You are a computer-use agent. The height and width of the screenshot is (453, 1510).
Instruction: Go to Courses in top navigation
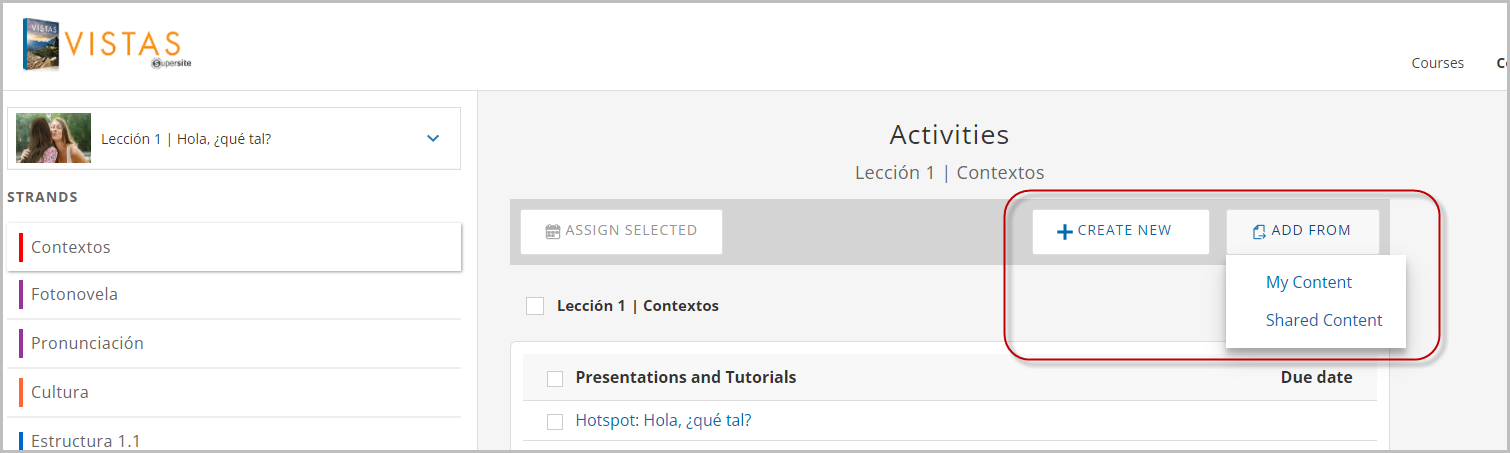coord(1438,63)
